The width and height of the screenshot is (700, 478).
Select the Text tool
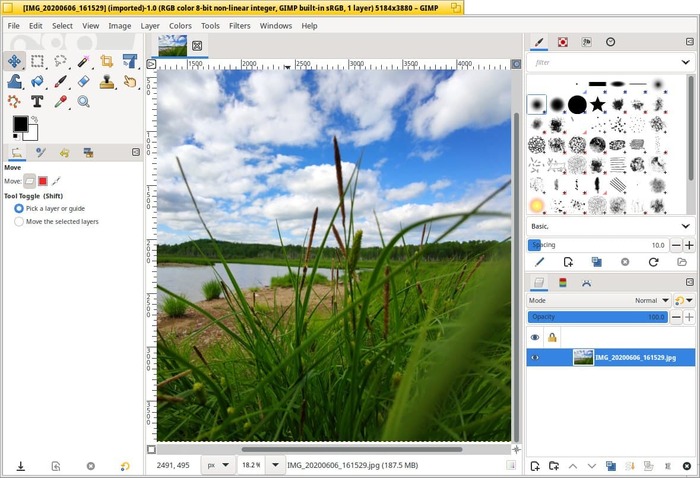coord(38,101)
